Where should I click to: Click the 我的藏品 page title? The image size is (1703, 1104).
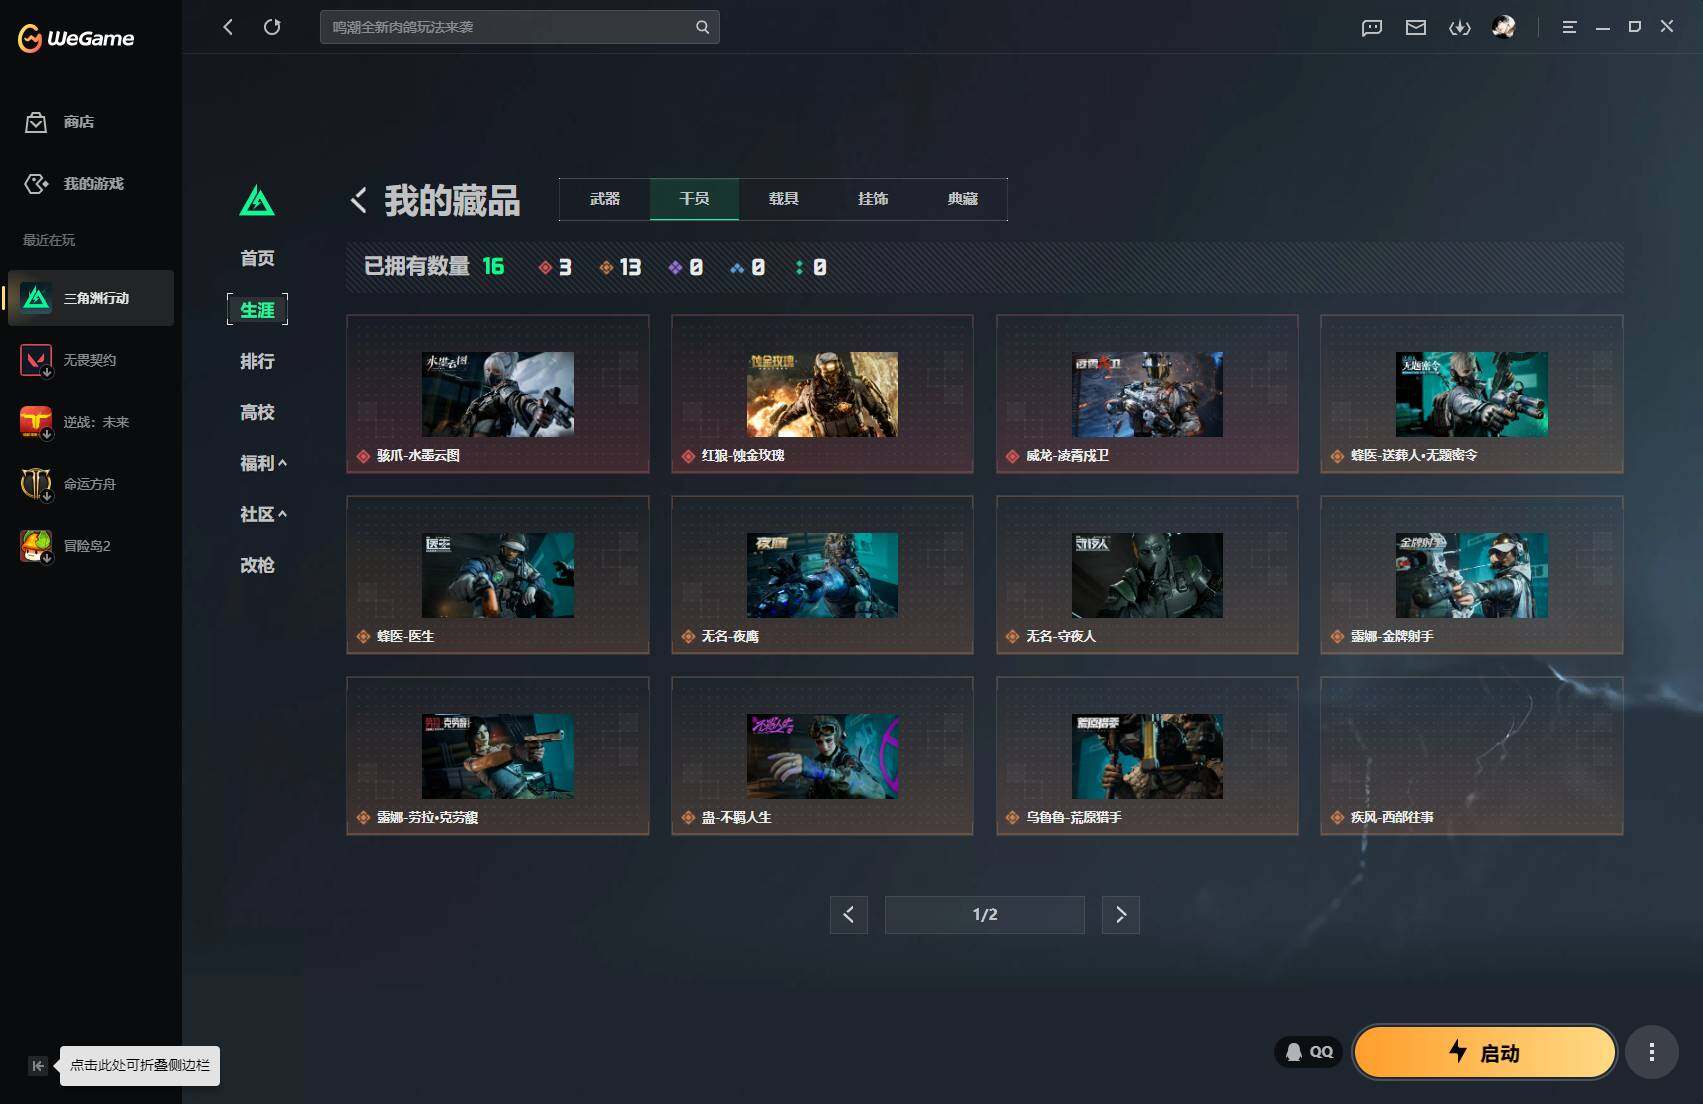pyautogui.click(x=452, y=201)
